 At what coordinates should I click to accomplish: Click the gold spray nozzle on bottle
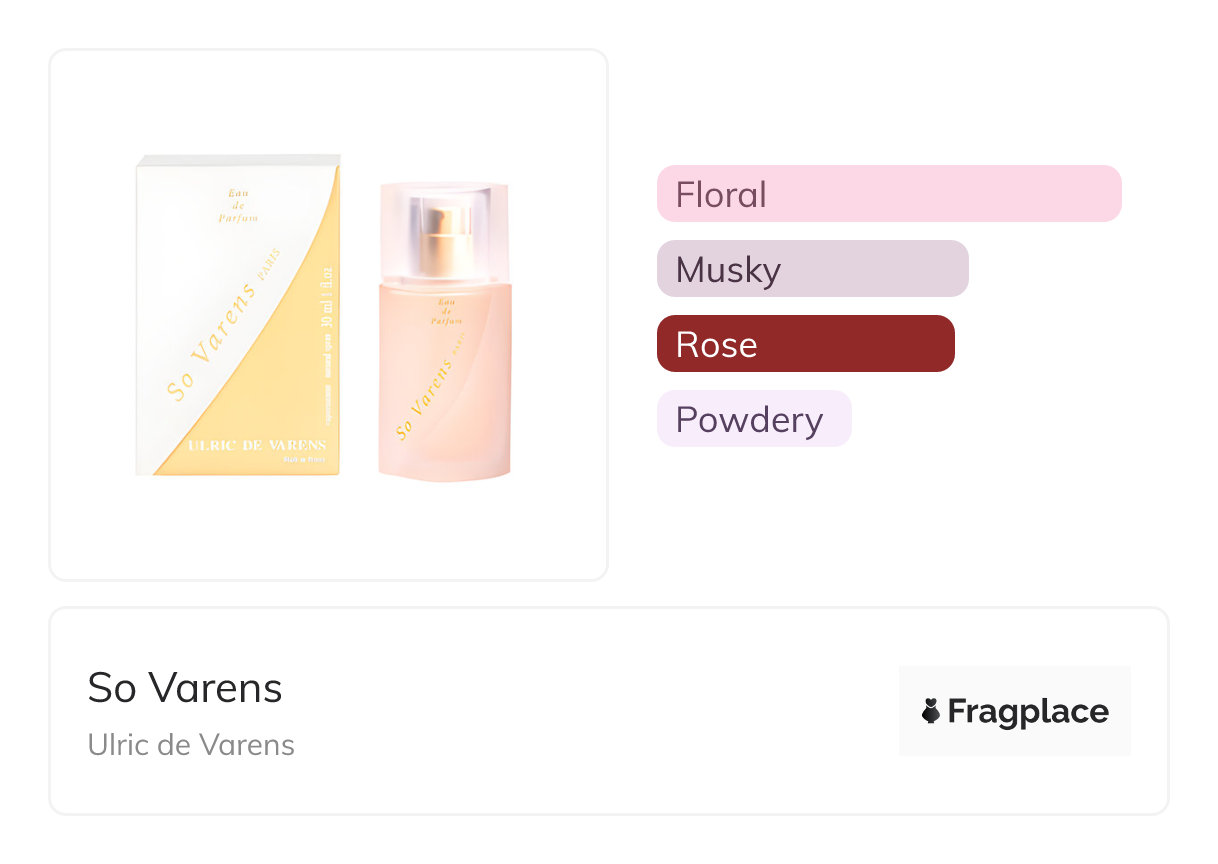445,240
